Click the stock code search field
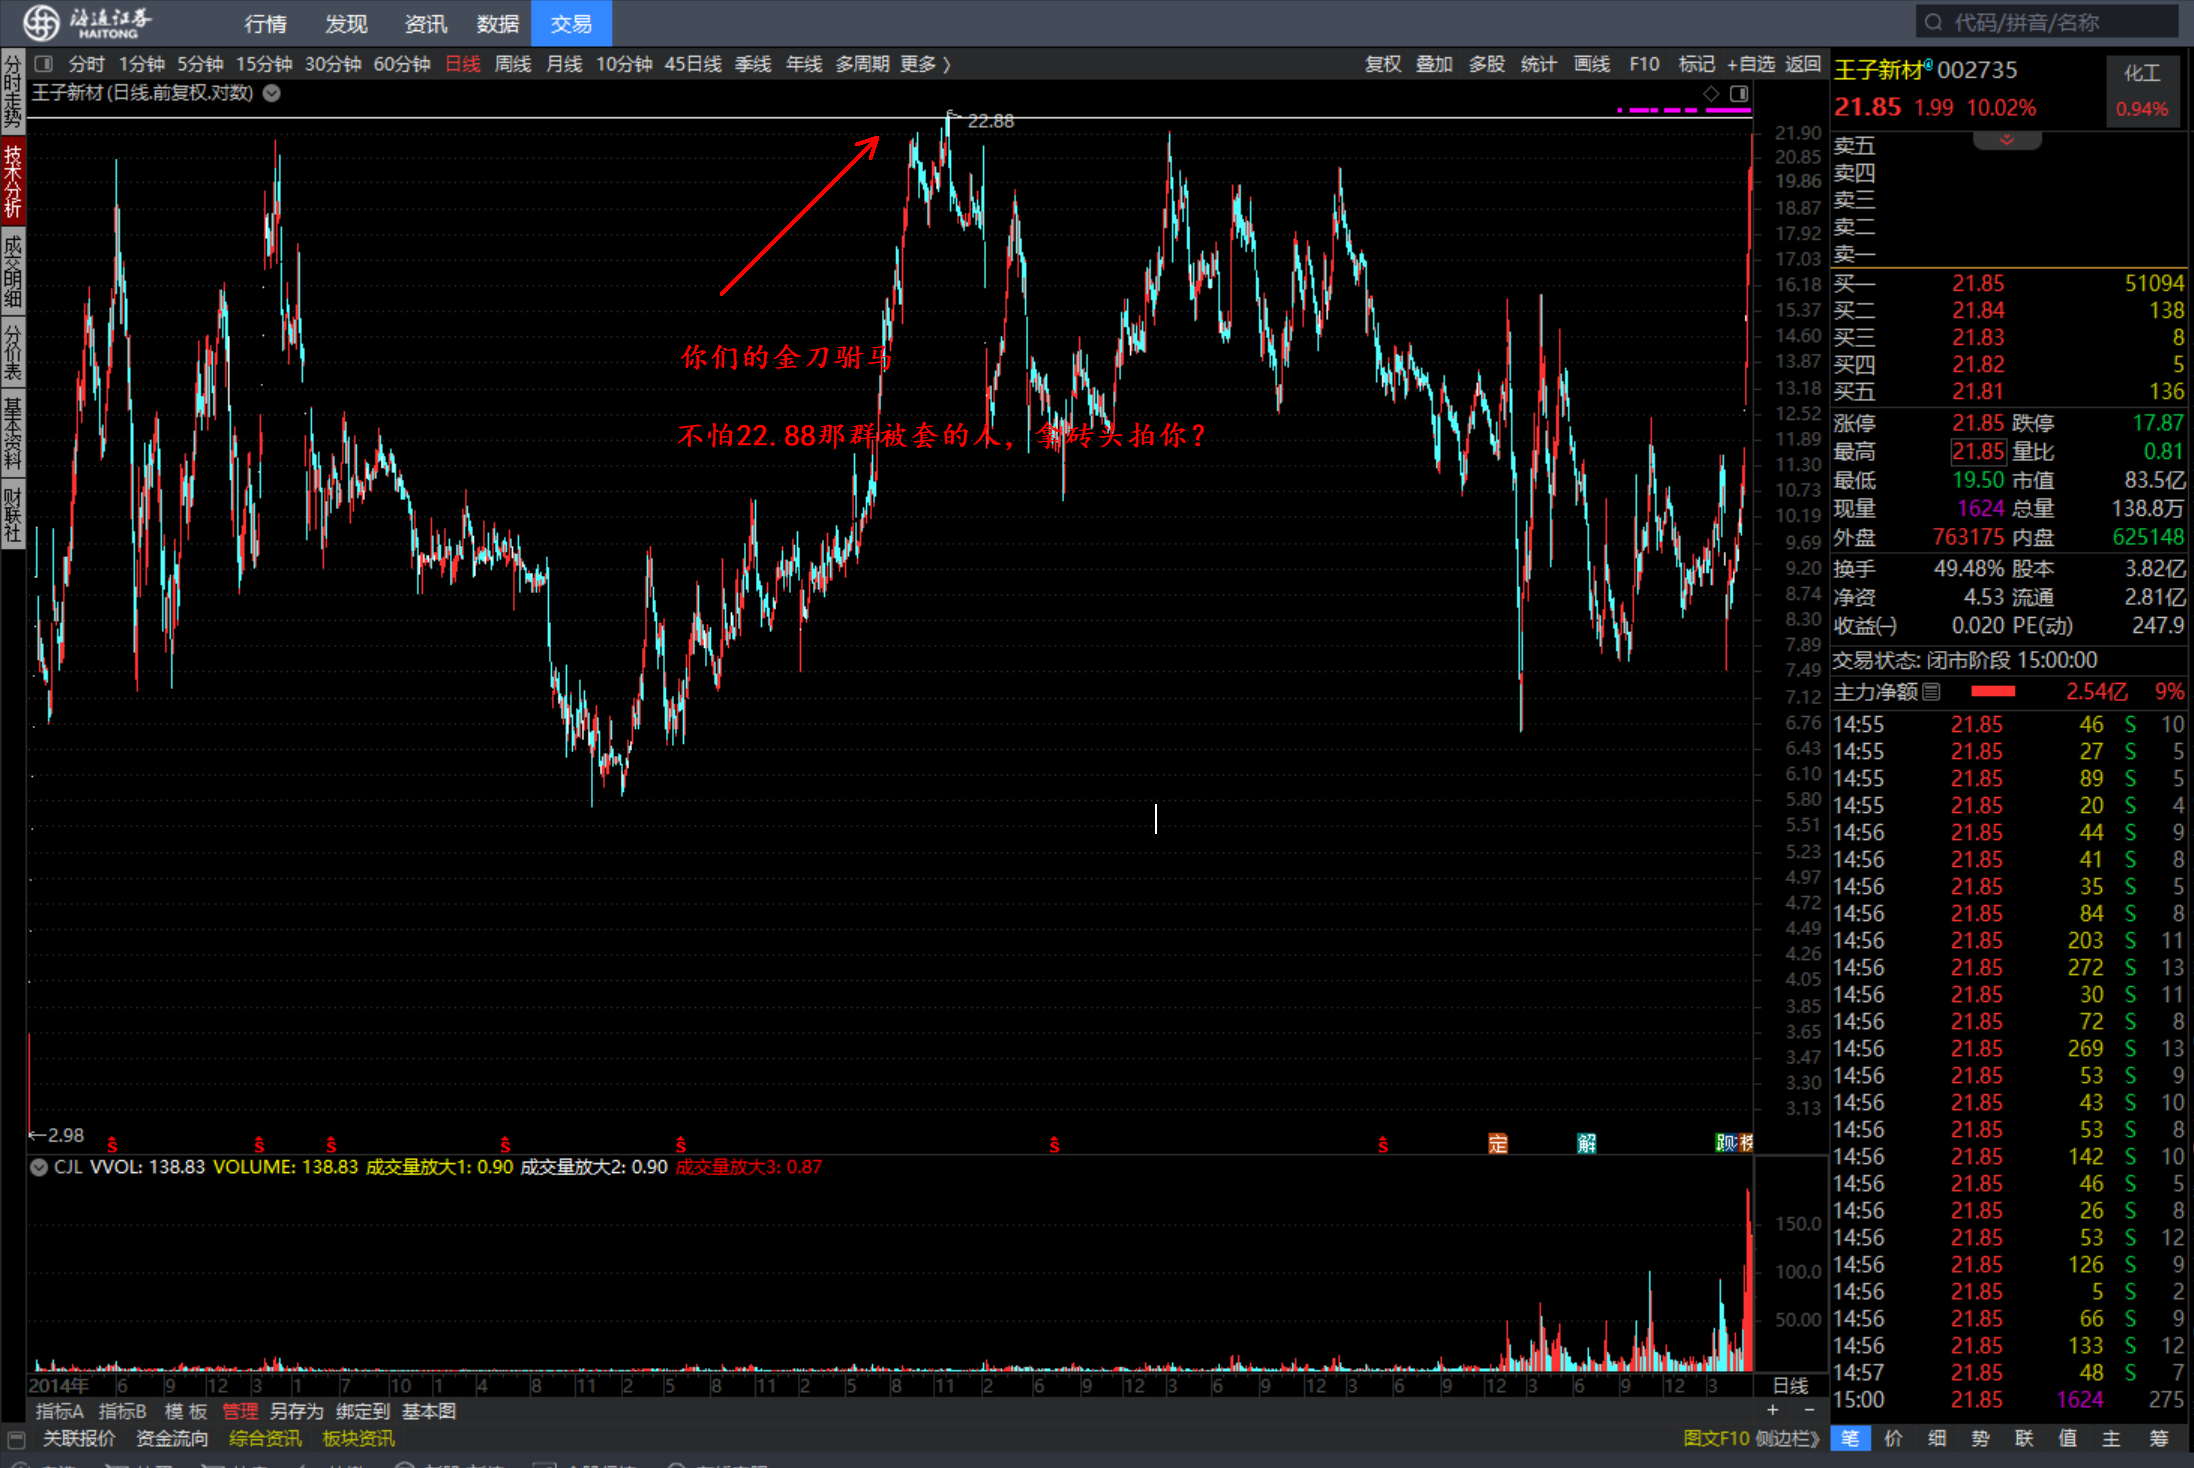The image size is (2194, 1468). (2048, 22)
